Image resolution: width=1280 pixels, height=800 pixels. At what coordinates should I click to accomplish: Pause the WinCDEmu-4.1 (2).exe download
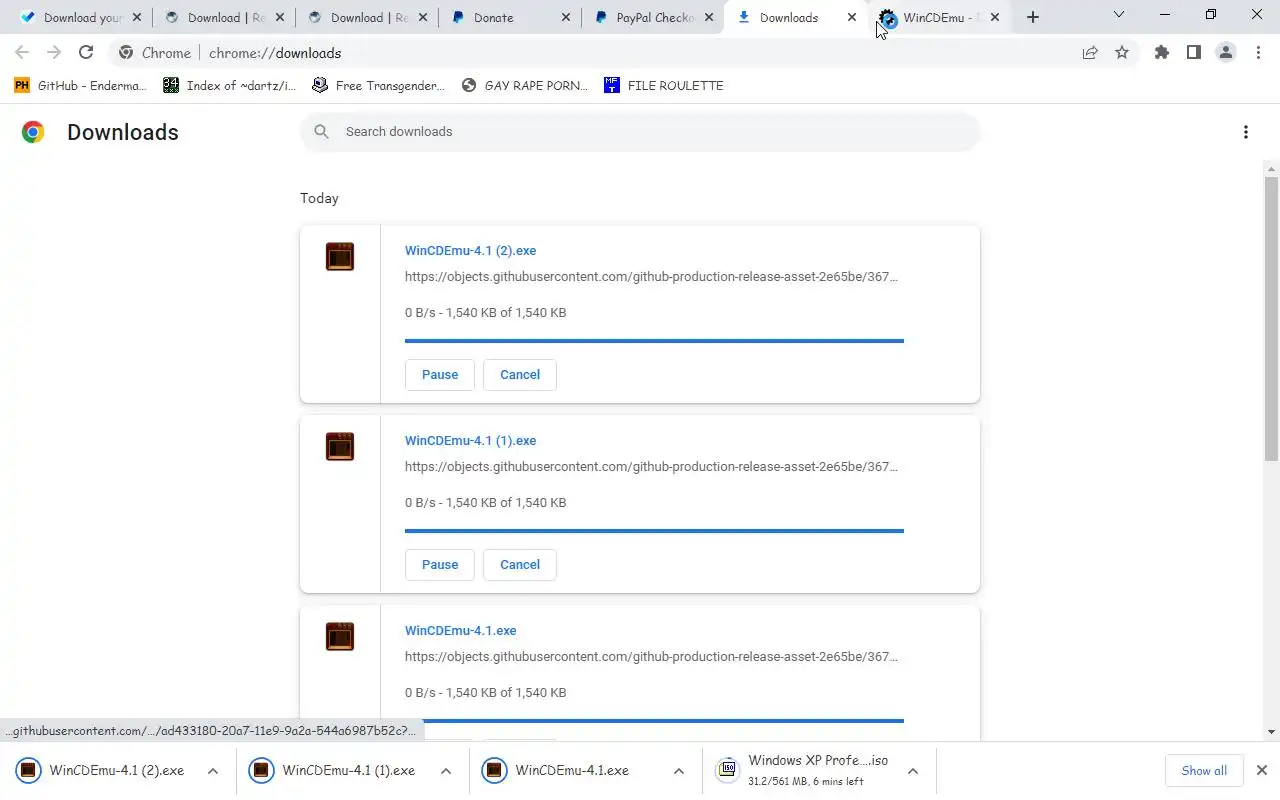click(x=440, y=375)
